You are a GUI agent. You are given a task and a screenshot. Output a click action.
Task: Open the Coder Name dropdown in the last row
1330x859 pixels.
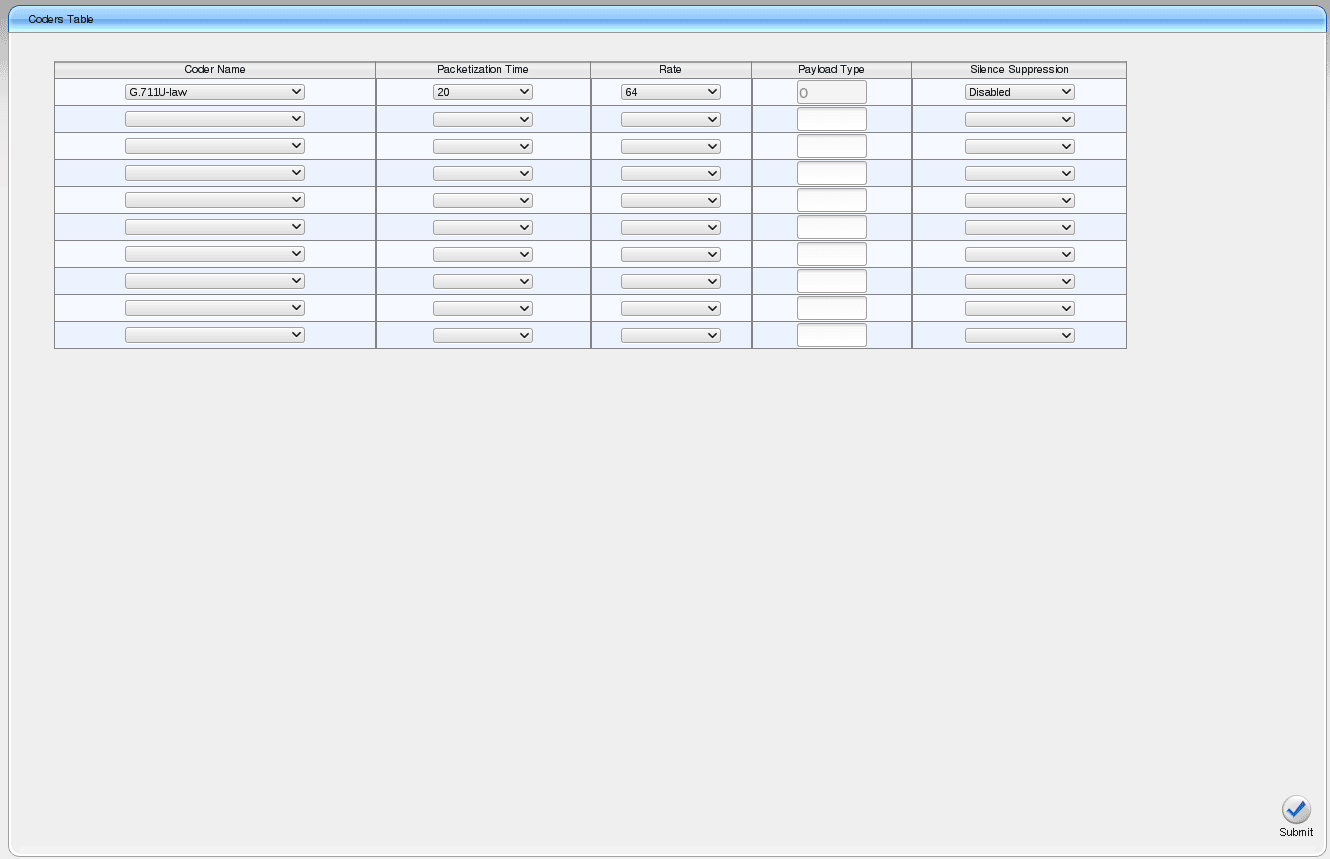[x=215, y=335]
